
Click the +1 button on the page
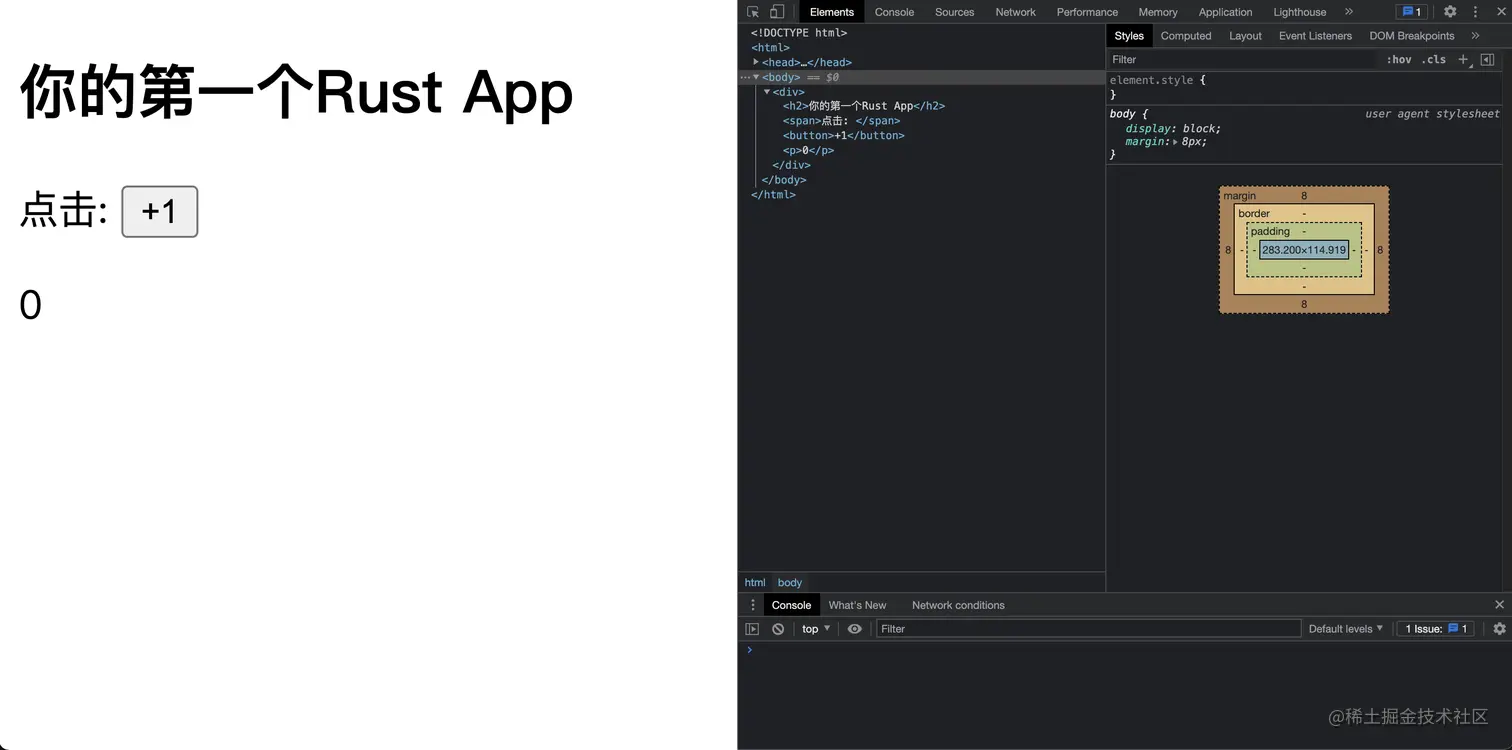click(160, 211)
